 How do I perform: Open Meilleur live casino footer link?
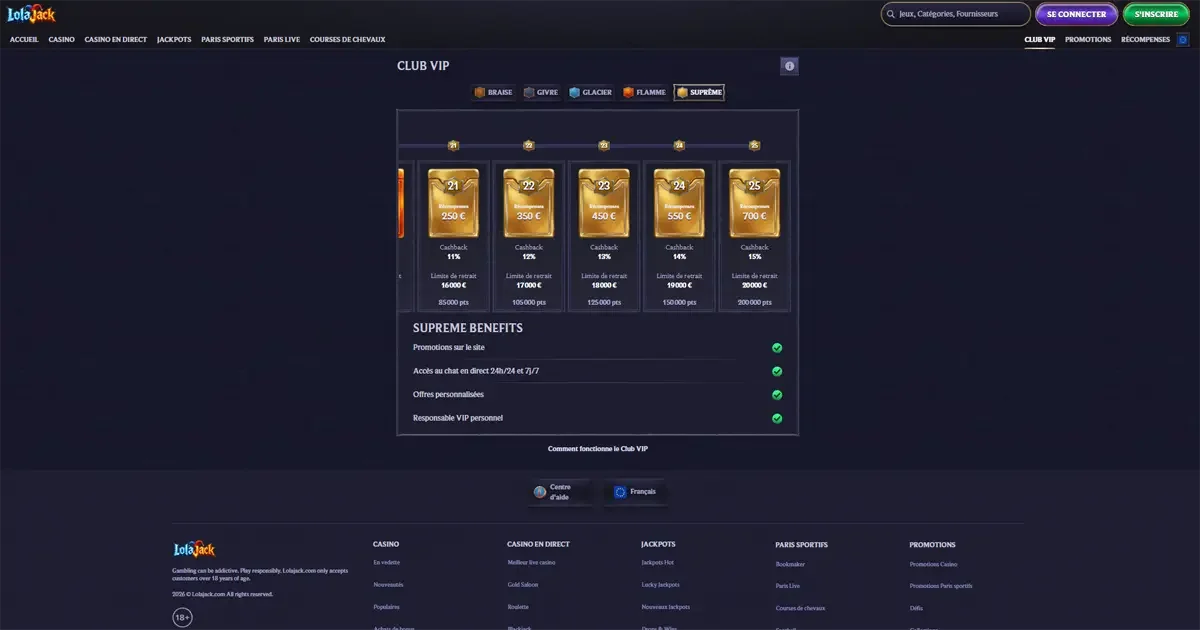(531, 563)
